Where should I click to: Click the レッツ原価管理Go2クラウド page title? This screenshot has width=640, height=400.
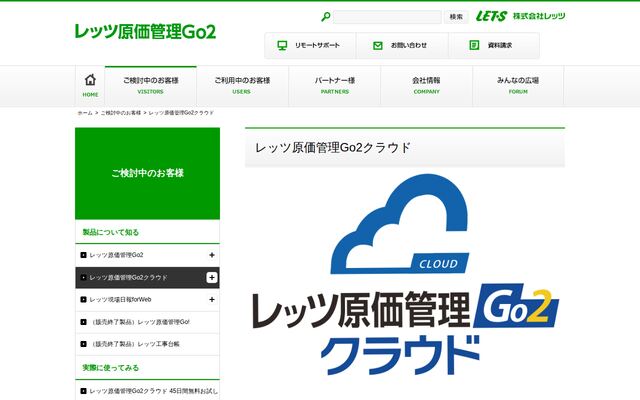point(333,148)
